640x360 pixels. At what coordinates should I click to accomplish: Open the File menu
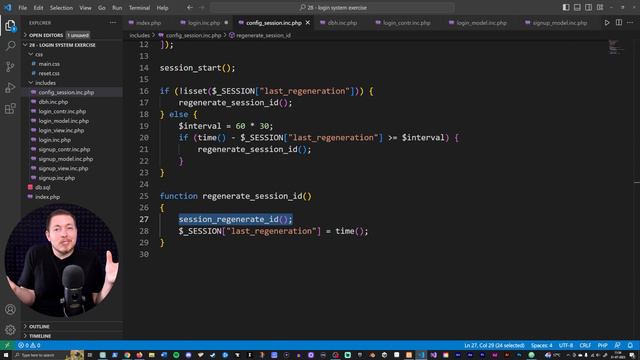(x=22, y=8)
